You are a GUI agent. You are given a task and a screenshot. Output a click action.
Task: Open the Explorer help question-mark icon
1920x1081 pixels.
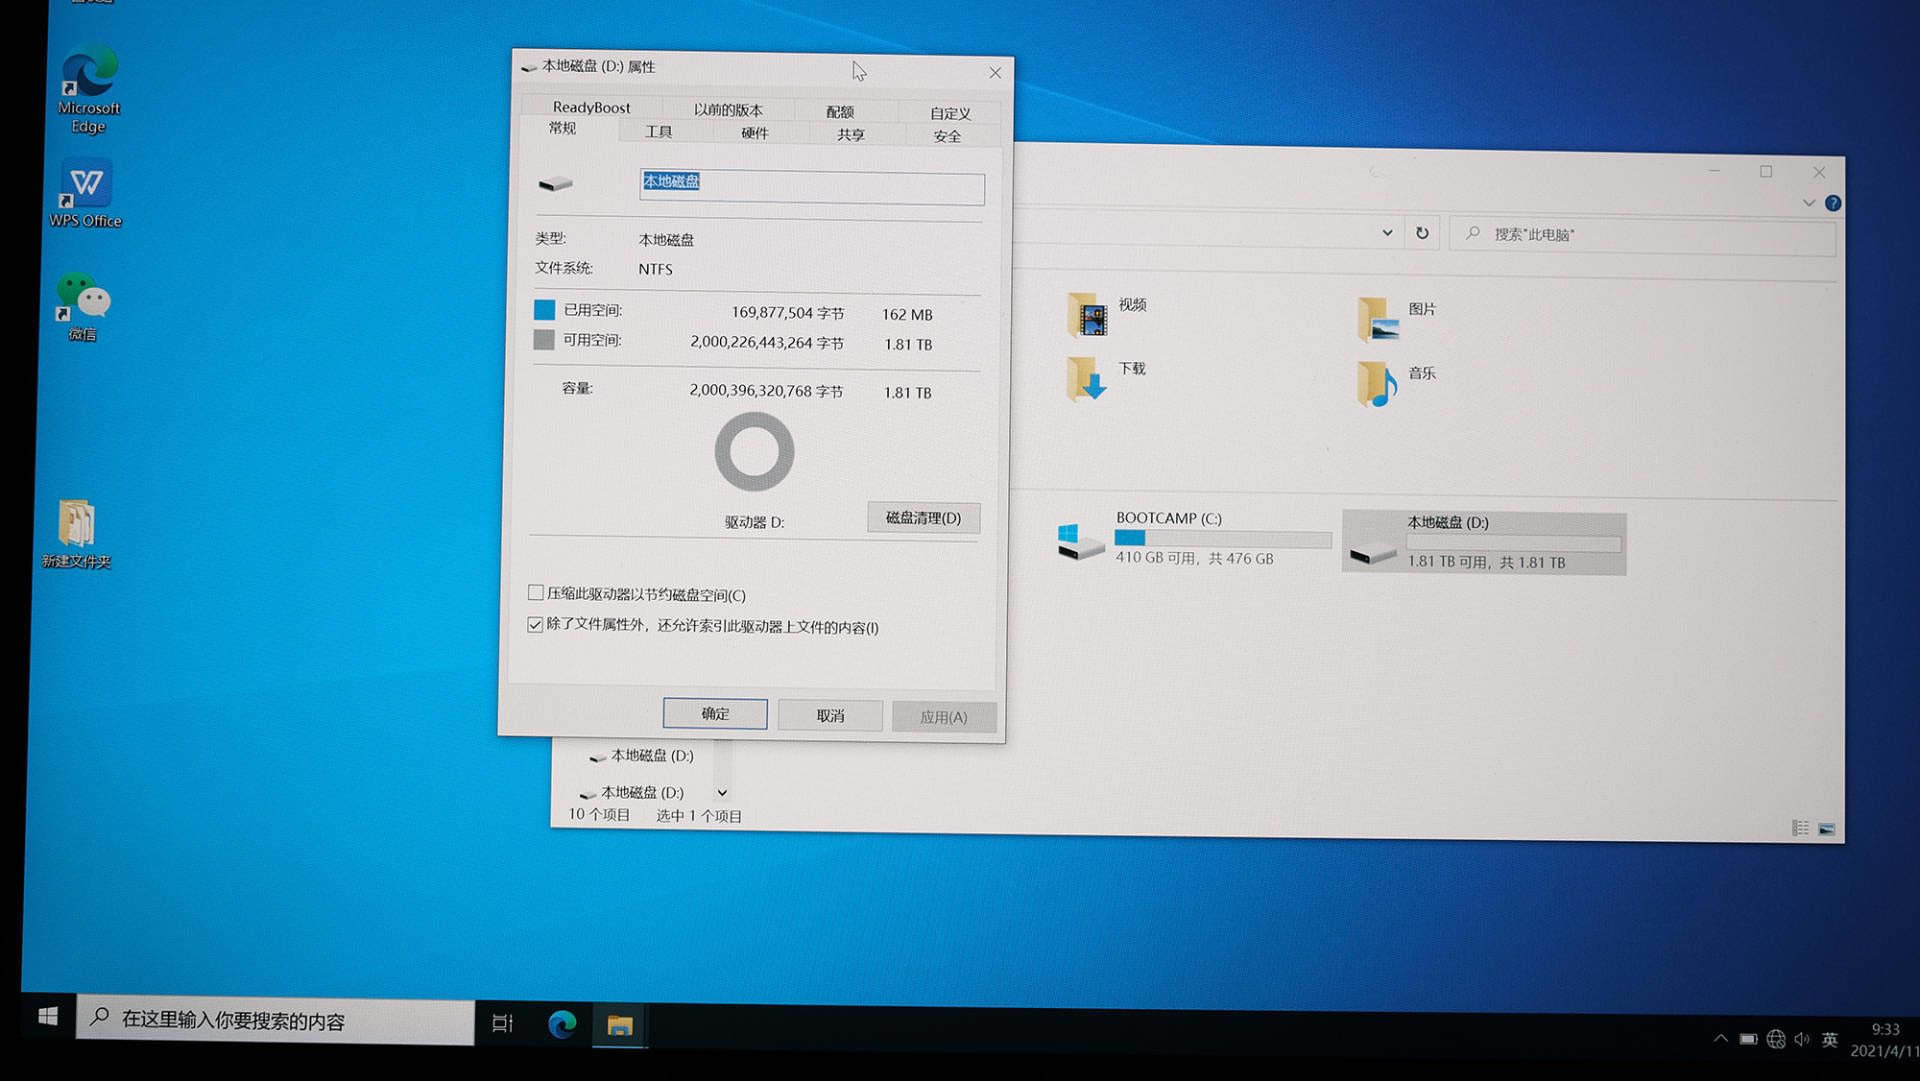click(x=1833, y=203)
